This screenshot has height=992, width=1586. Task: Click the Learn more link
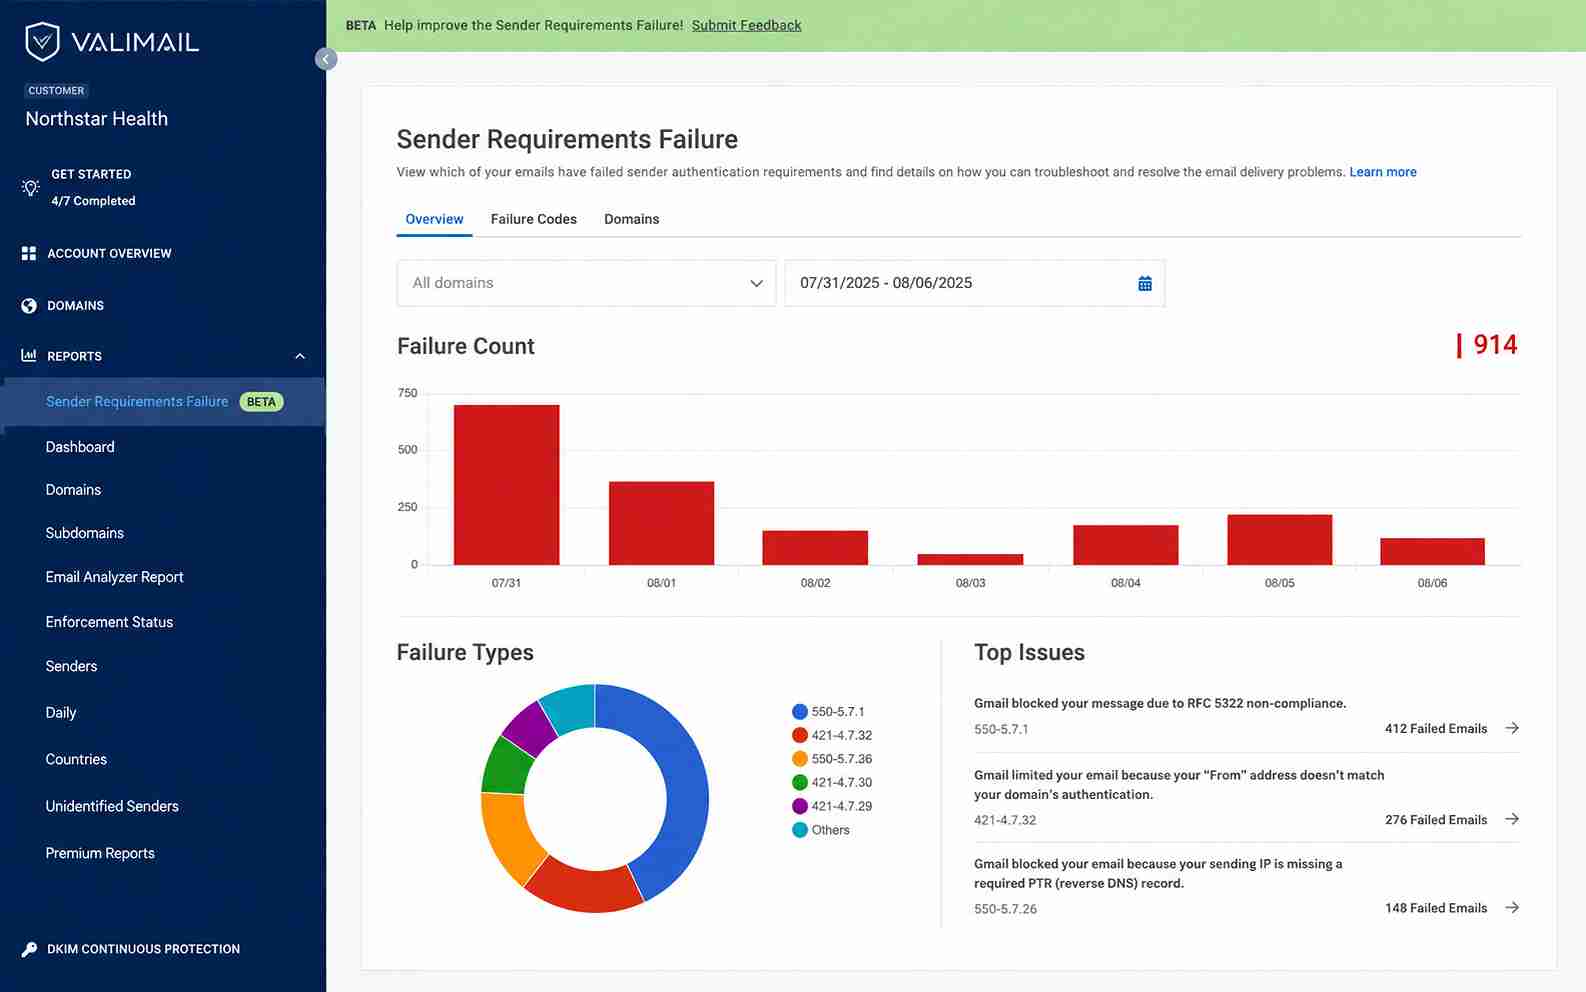tap(1383, 172)
